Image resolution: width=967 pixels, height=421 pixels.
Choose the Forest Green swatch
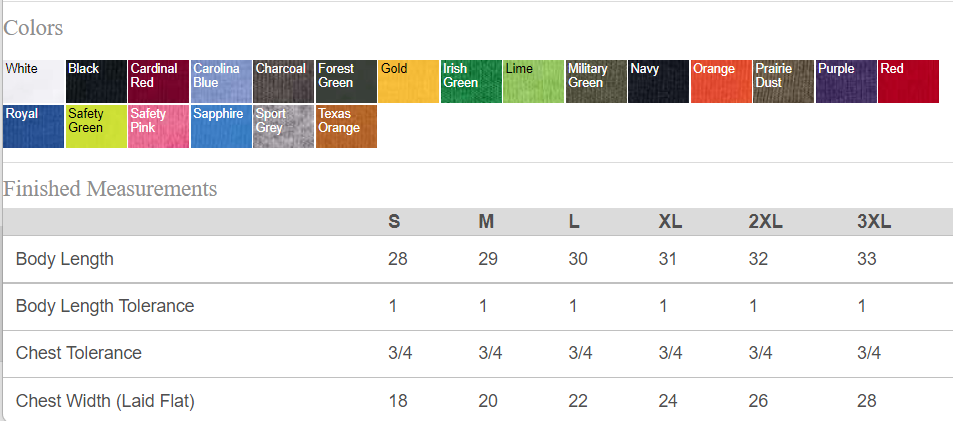[346, 81]
